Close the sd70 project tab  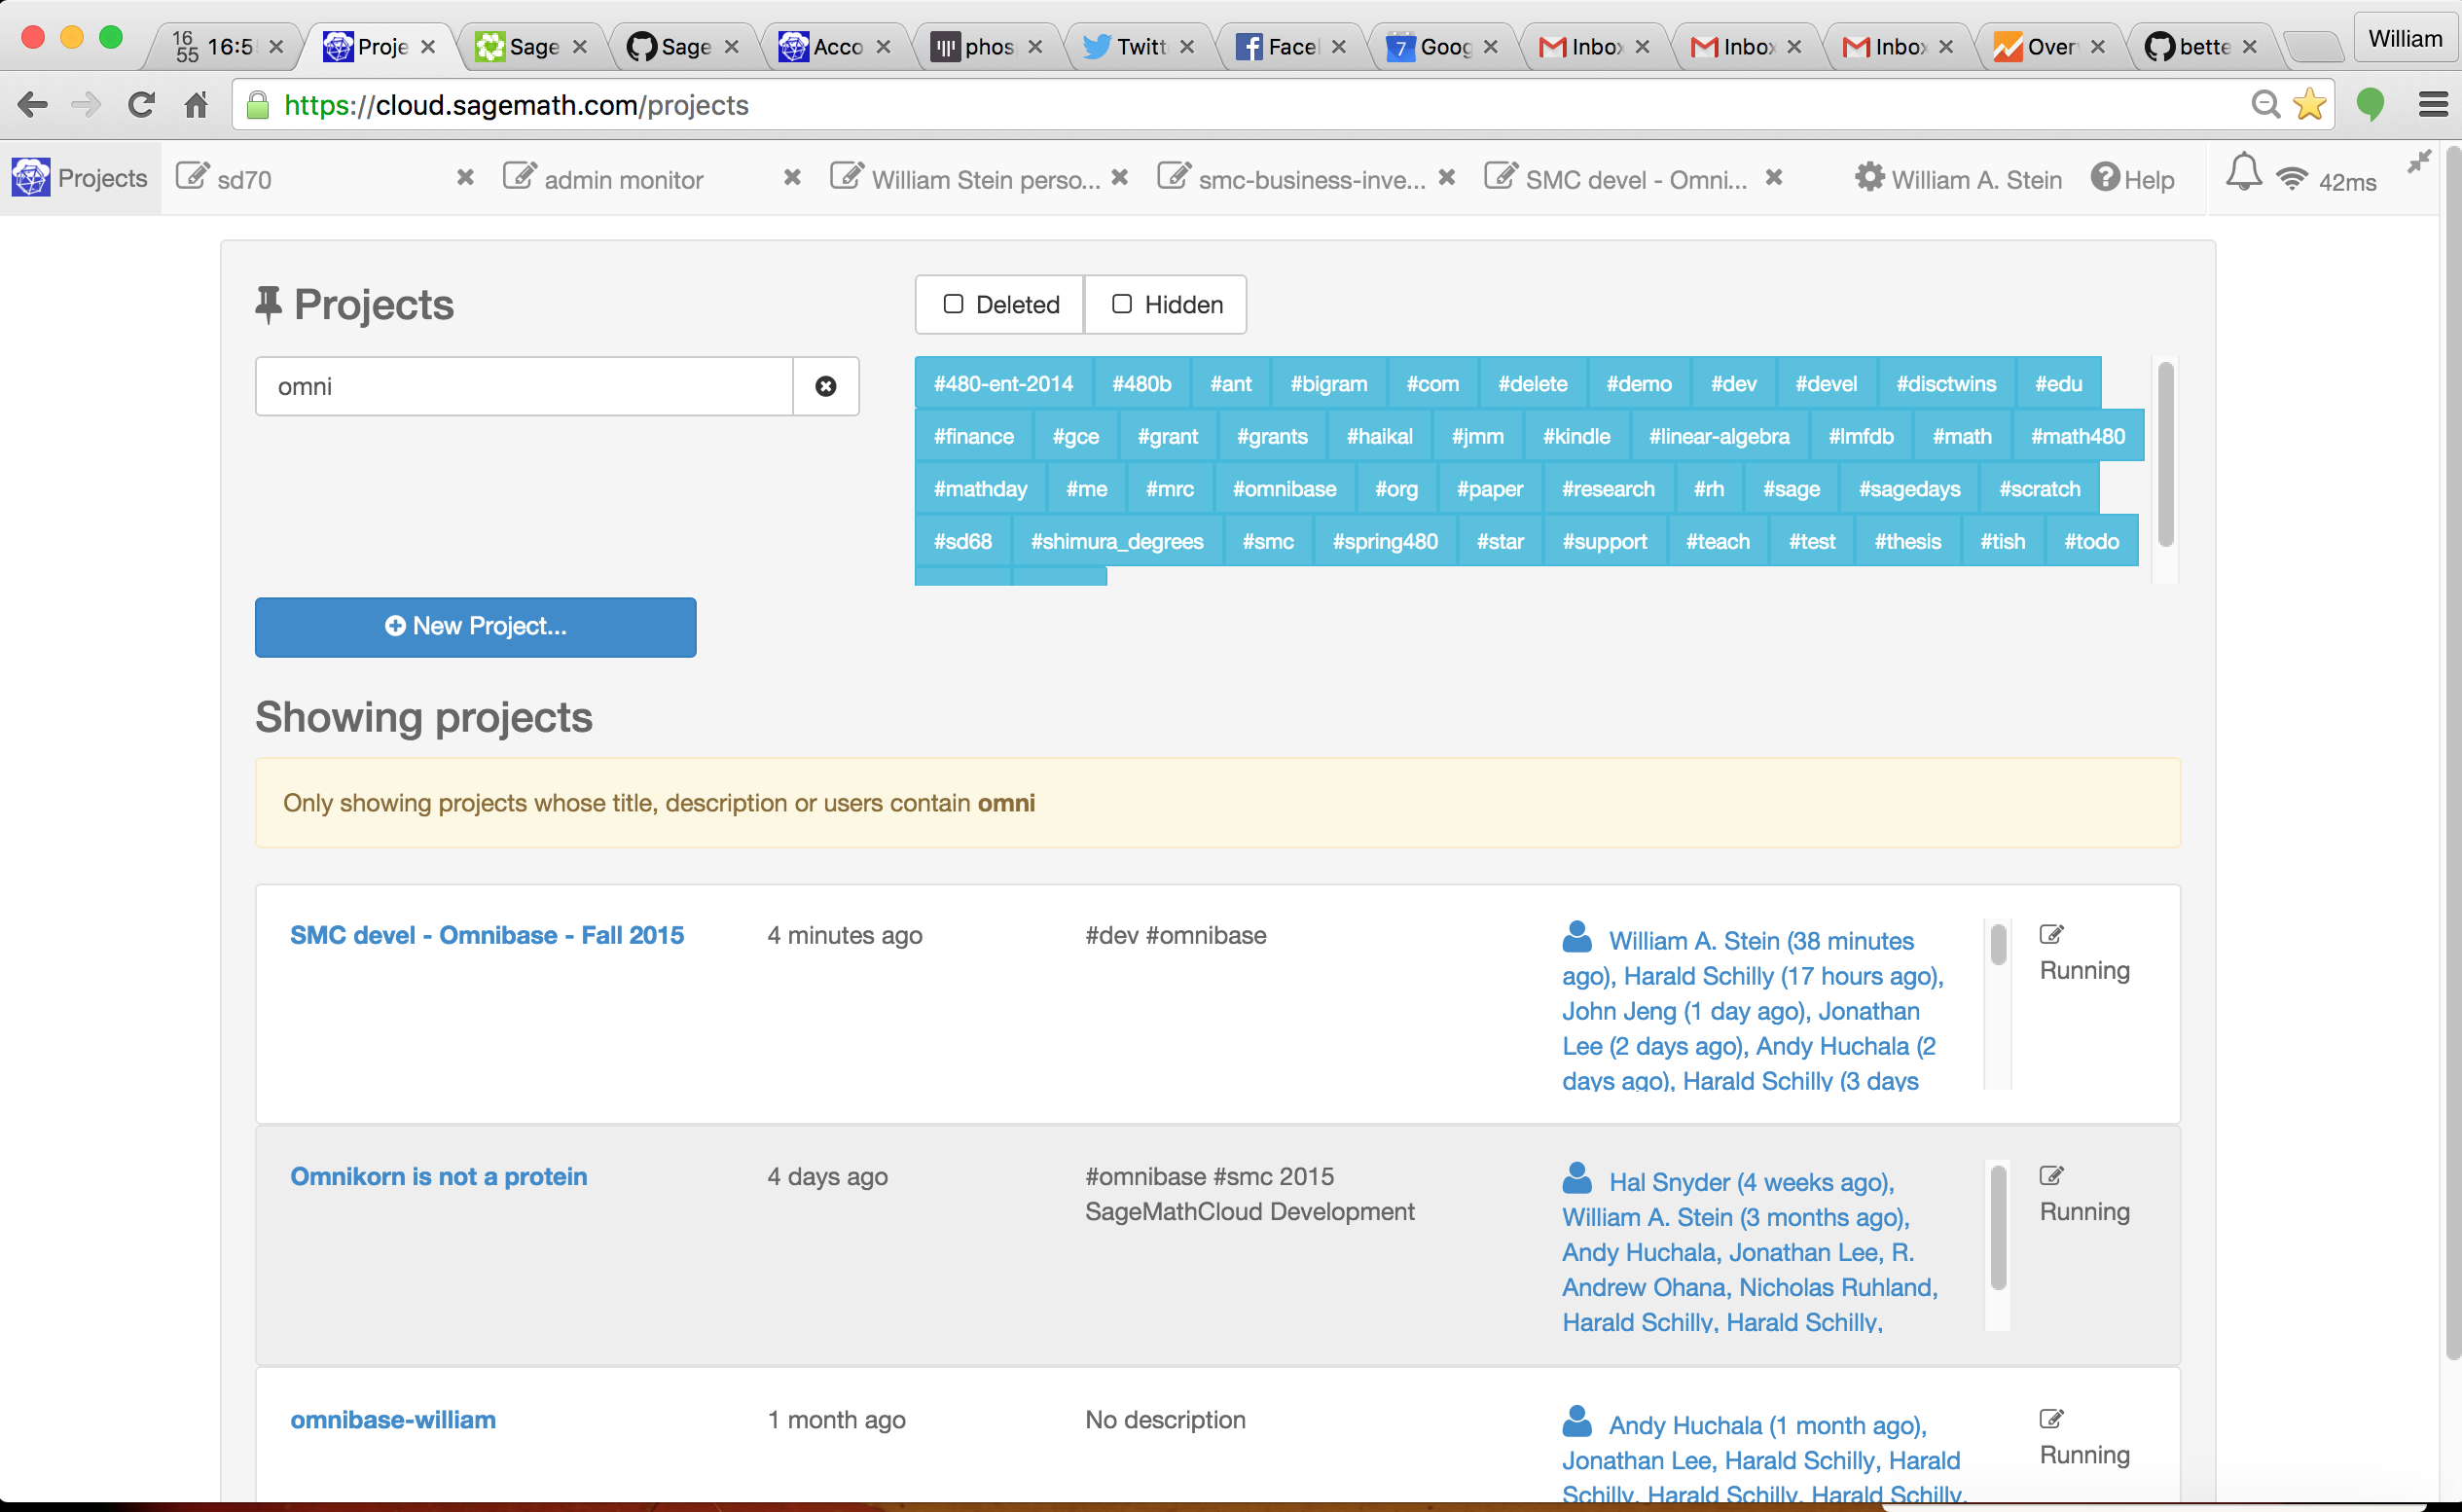[x=465, y=178]
